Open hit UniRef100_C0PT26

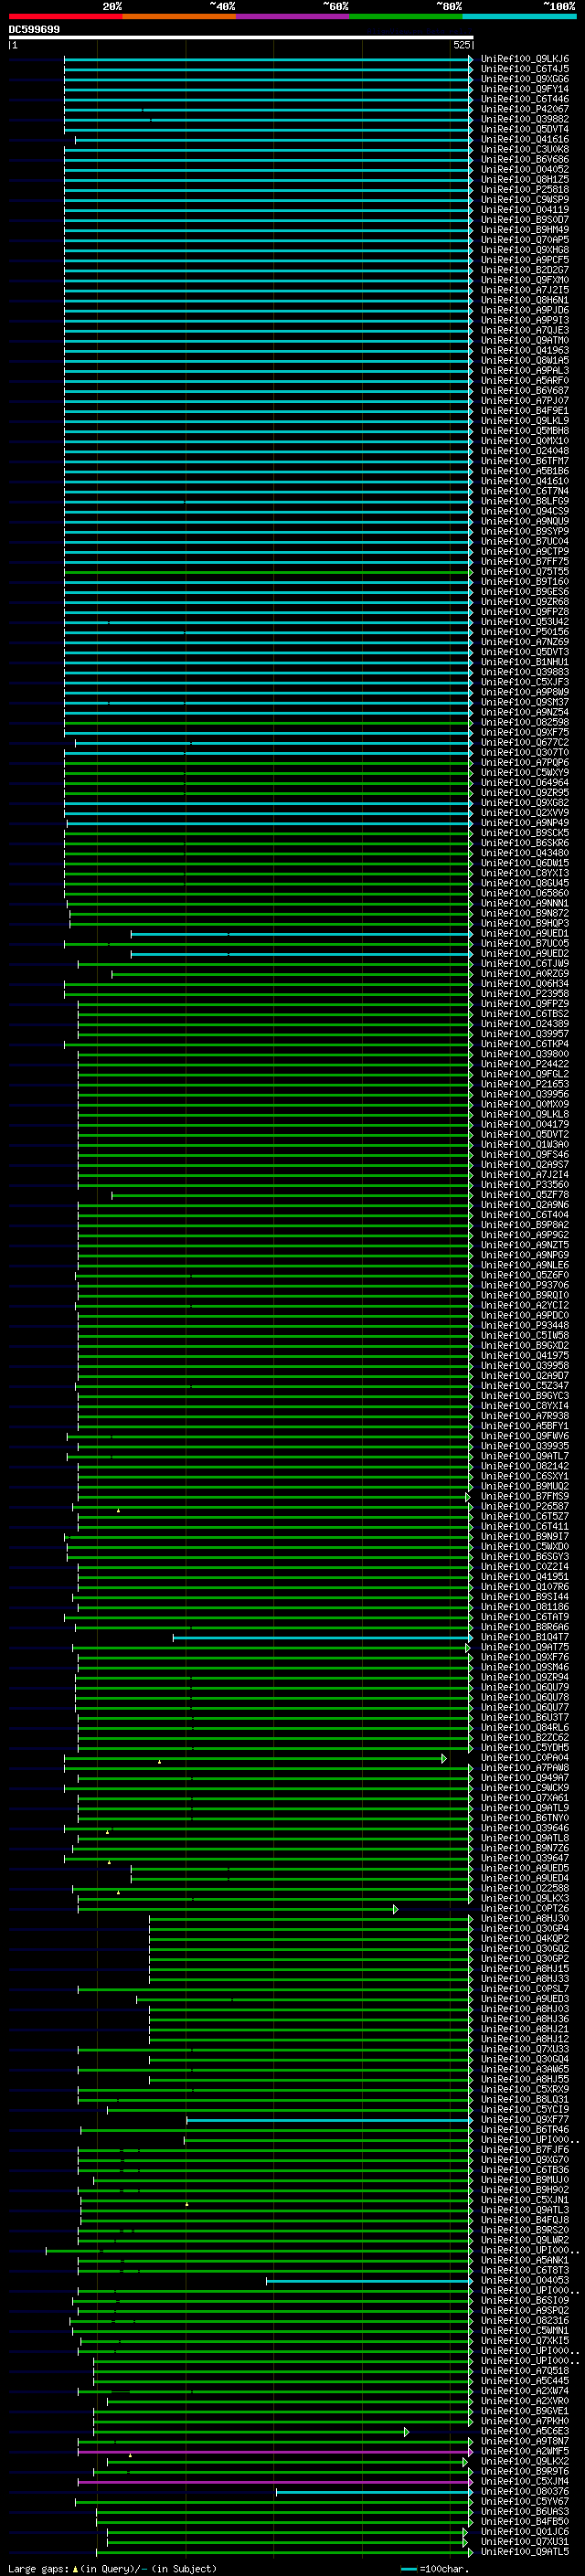tap(524, 1907)
